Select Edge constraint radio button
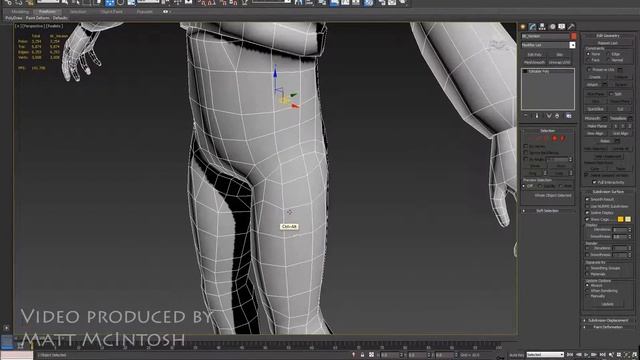640x360 pixels. pos(608,54)
